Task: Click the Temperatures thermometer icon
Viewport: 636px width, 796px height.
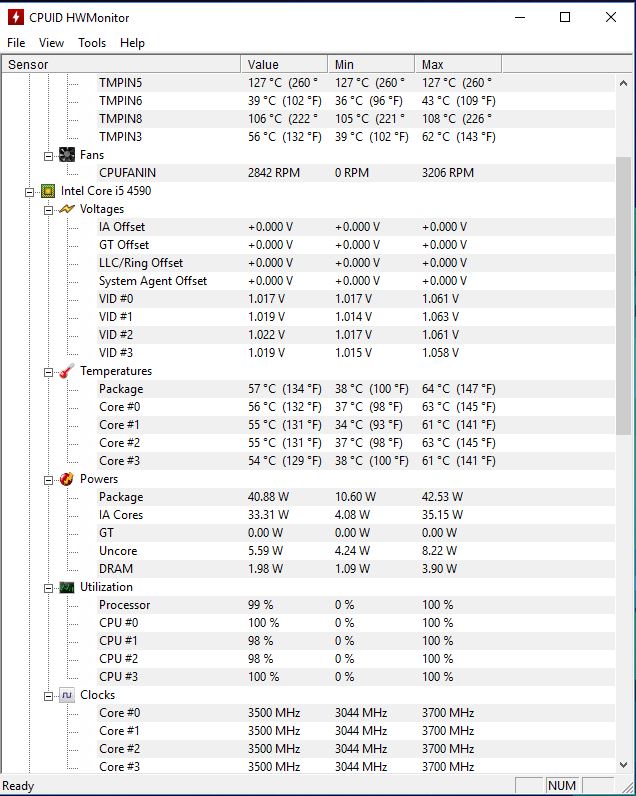Action: tap(66, 371)
